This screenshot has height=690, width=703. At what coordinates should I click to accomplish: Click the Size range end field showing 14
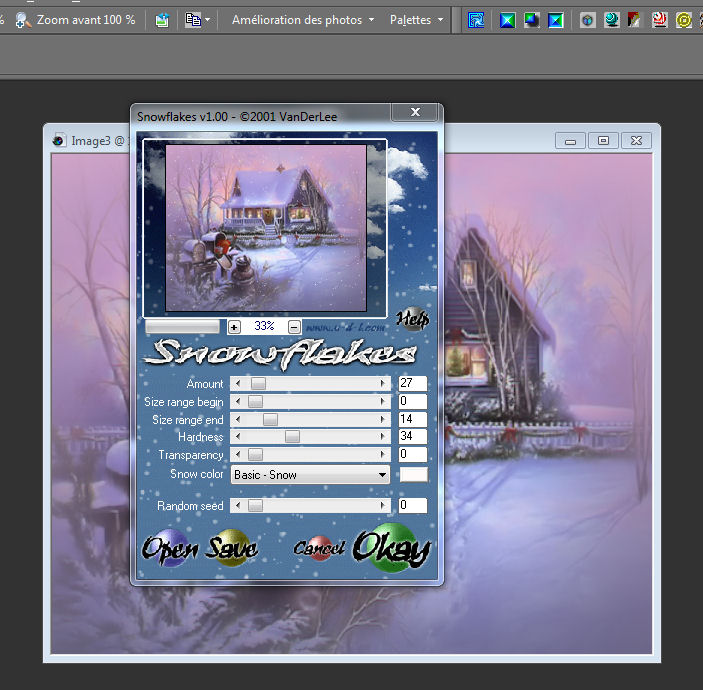(412, 419)
